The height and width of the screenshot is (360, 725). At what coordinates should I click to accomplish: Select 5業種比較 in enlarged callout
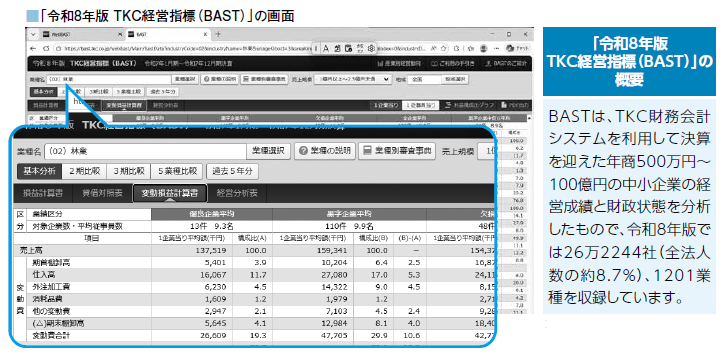pyautogui.click(x=177, y=171)
